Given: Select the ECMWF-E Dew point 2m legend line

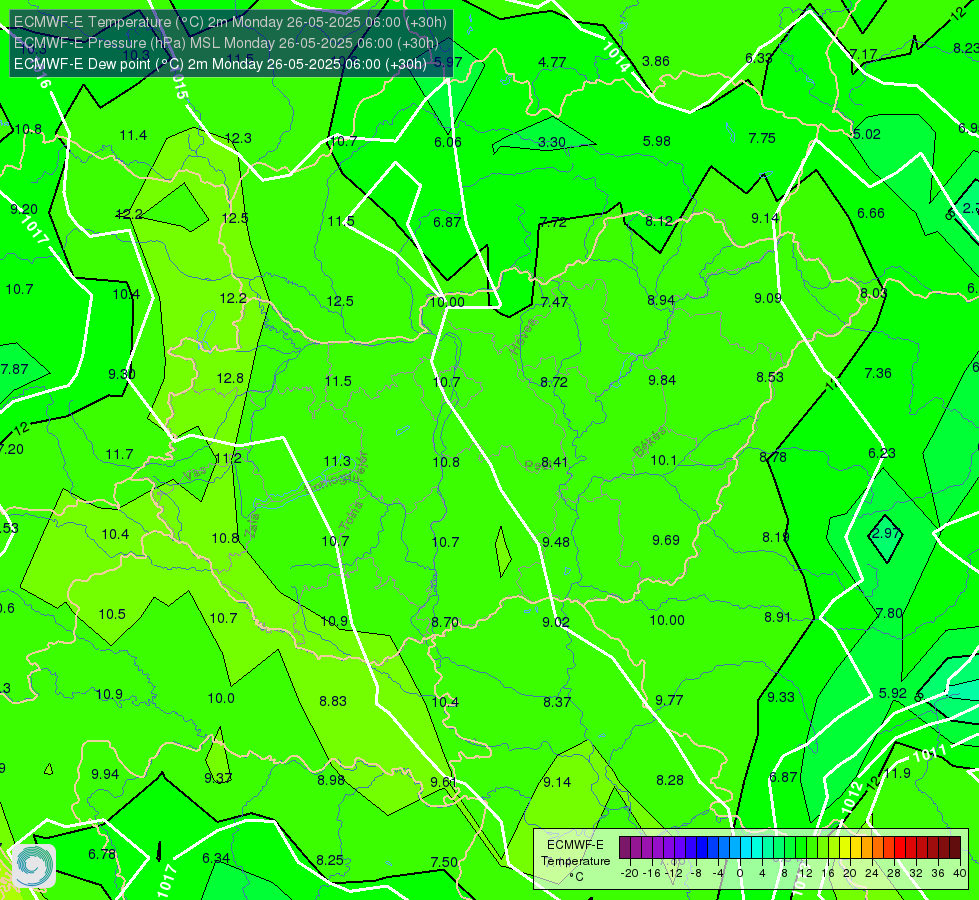Looking at the screenshot, I should point(220,64).
